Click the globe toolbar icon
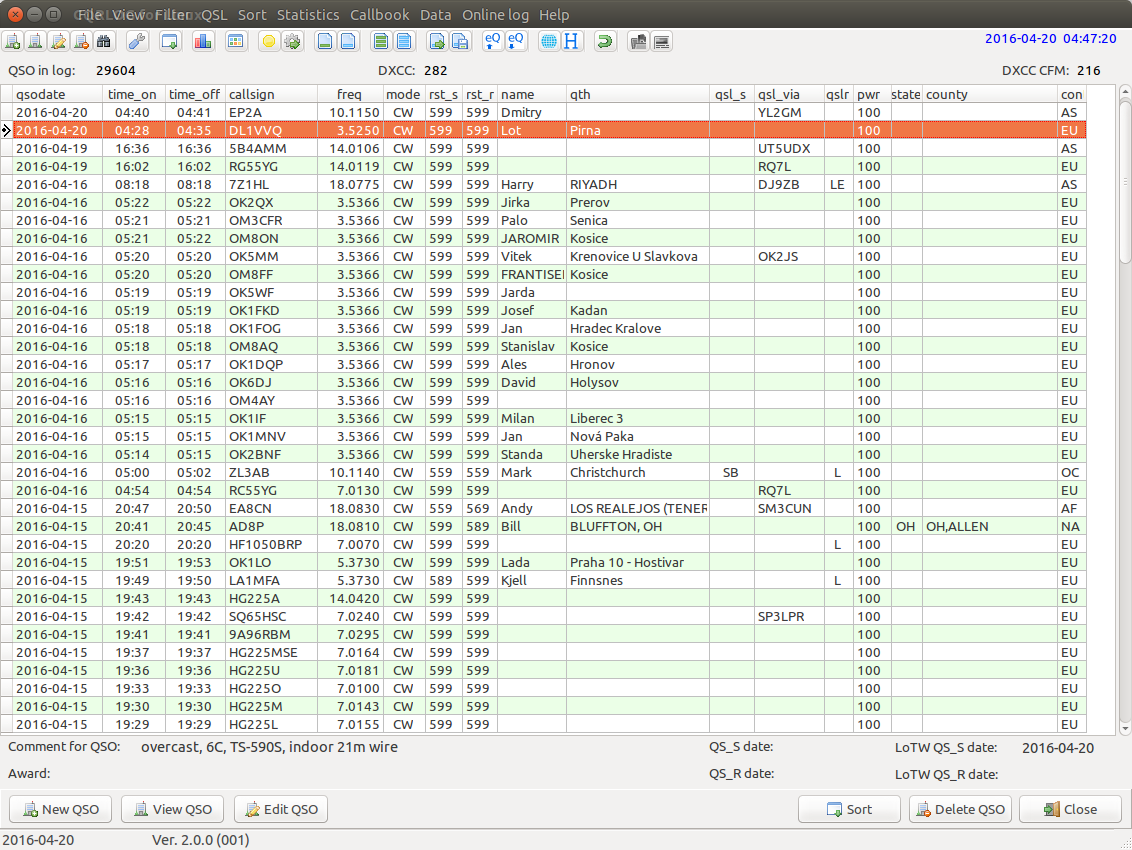Viewport: 1132px width, 850px height. click(x=549, y=41)
